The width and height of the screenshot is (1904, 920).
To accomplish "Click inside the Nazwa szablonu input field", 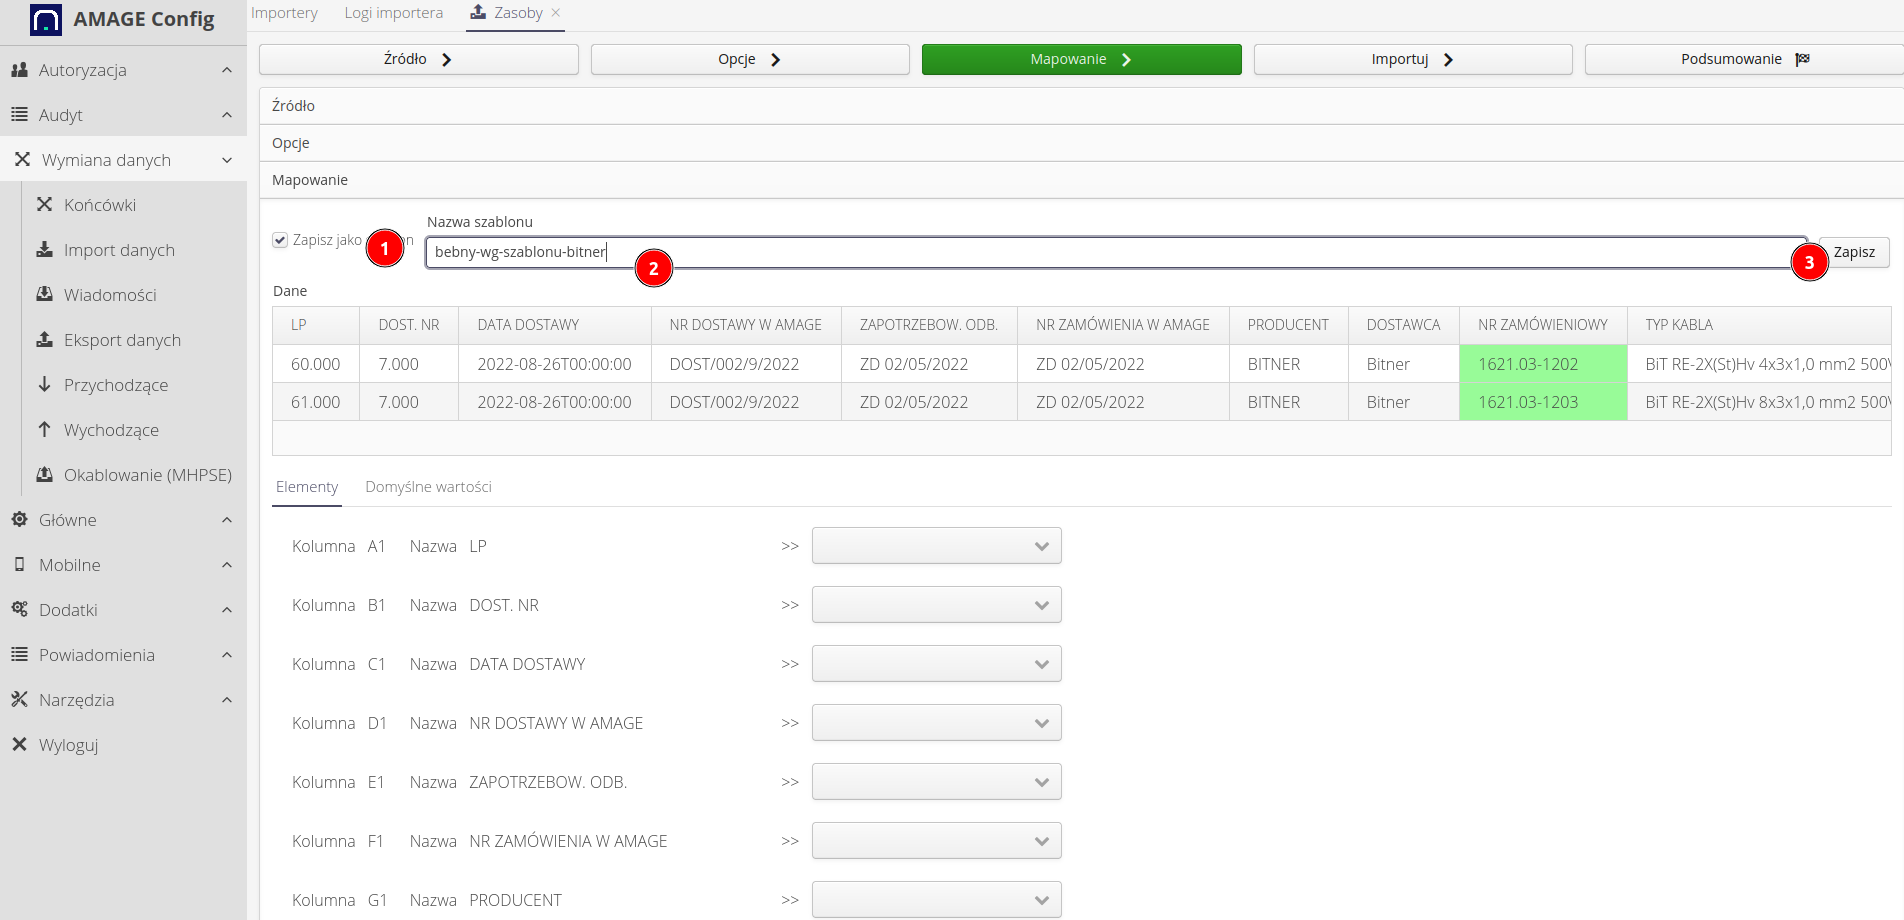I will pos(1000,252).
